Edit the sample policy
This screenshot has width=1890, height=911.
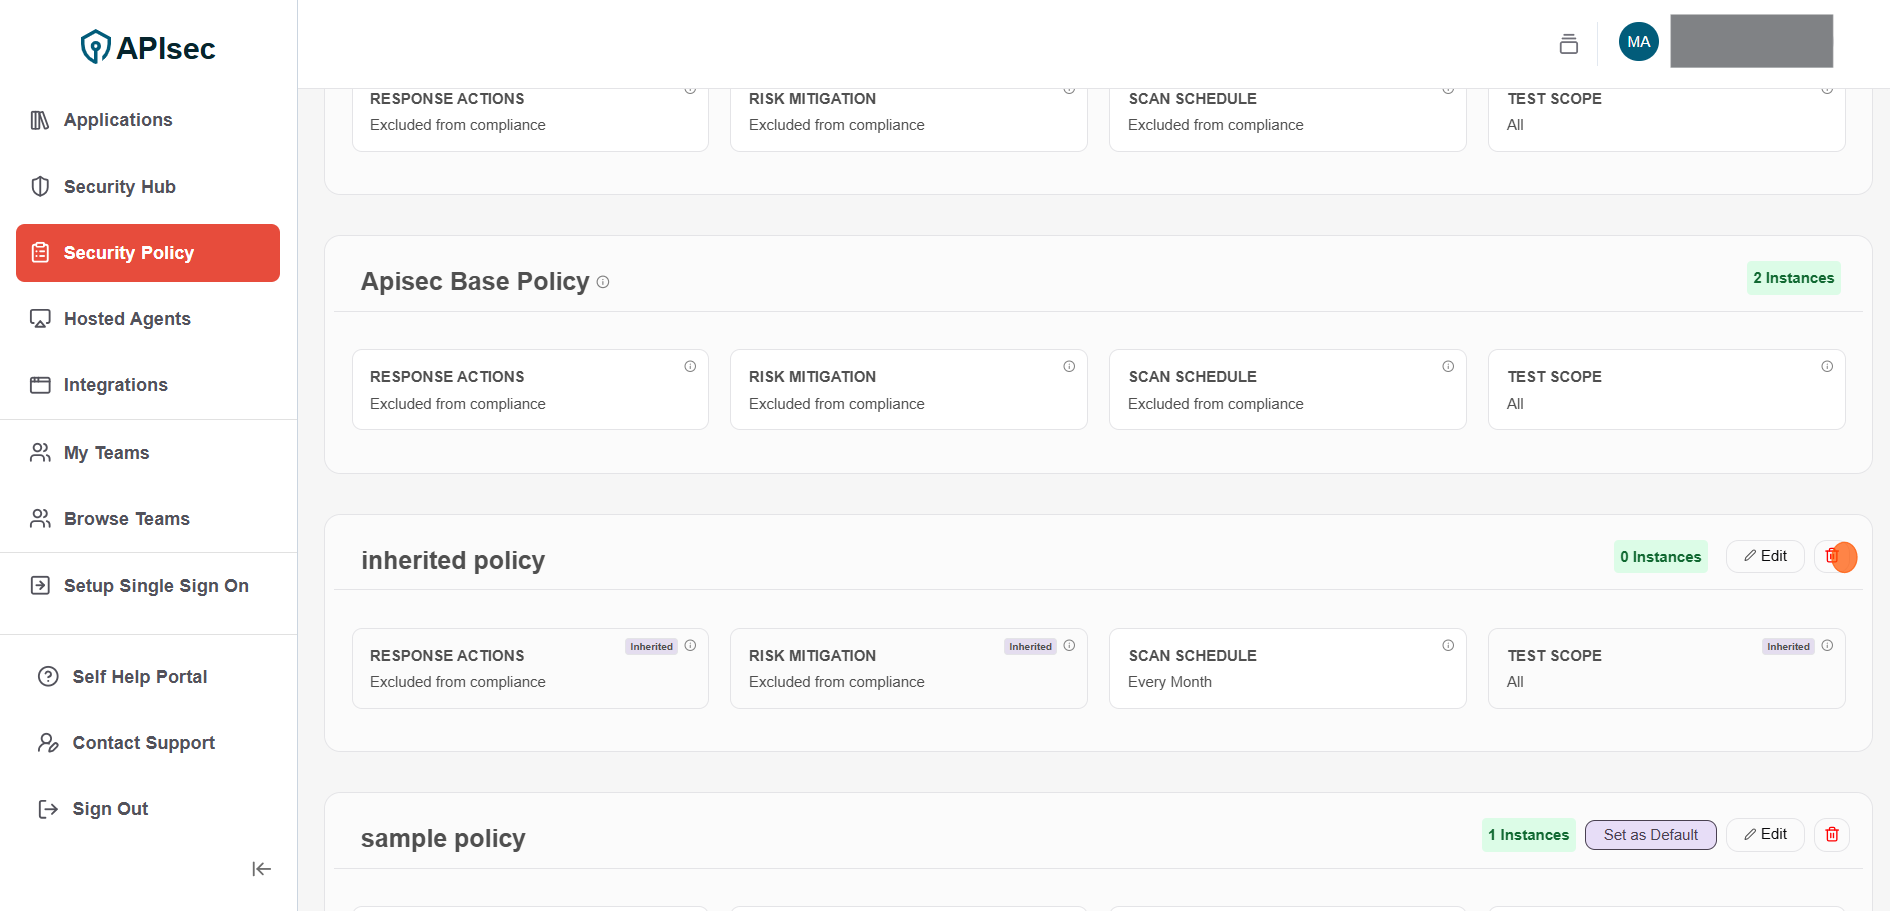point(1765,835)
